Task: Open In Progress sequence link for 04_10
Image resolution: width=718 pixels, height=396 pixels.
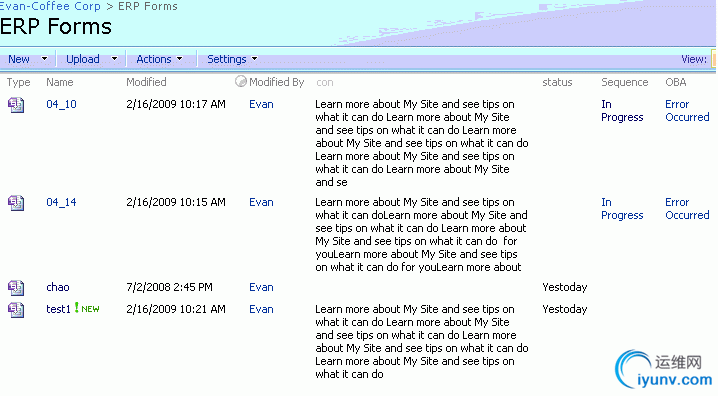Action: point(622,111)
